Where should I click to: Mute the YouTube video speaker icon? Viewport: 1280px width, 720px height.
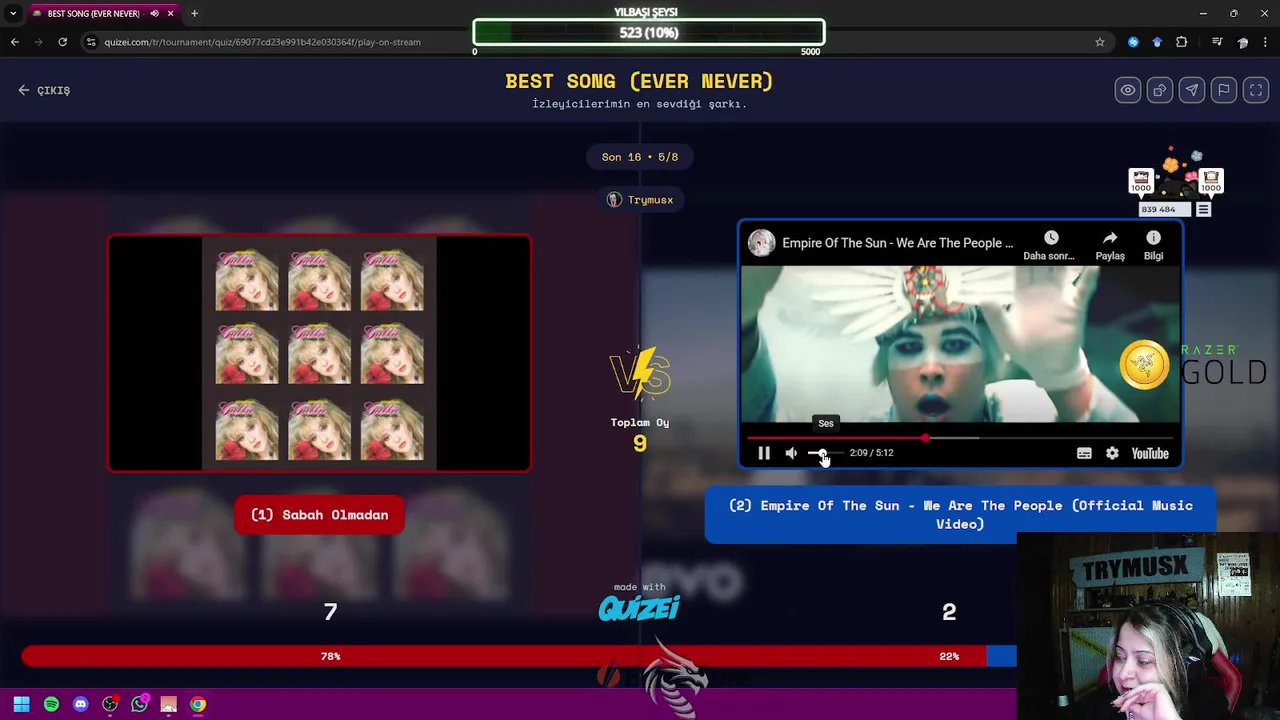coord(791,453)
